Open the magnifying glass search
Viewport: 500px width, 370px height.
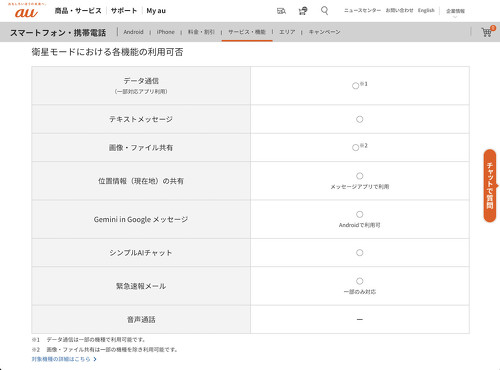(x=324, y=11)
